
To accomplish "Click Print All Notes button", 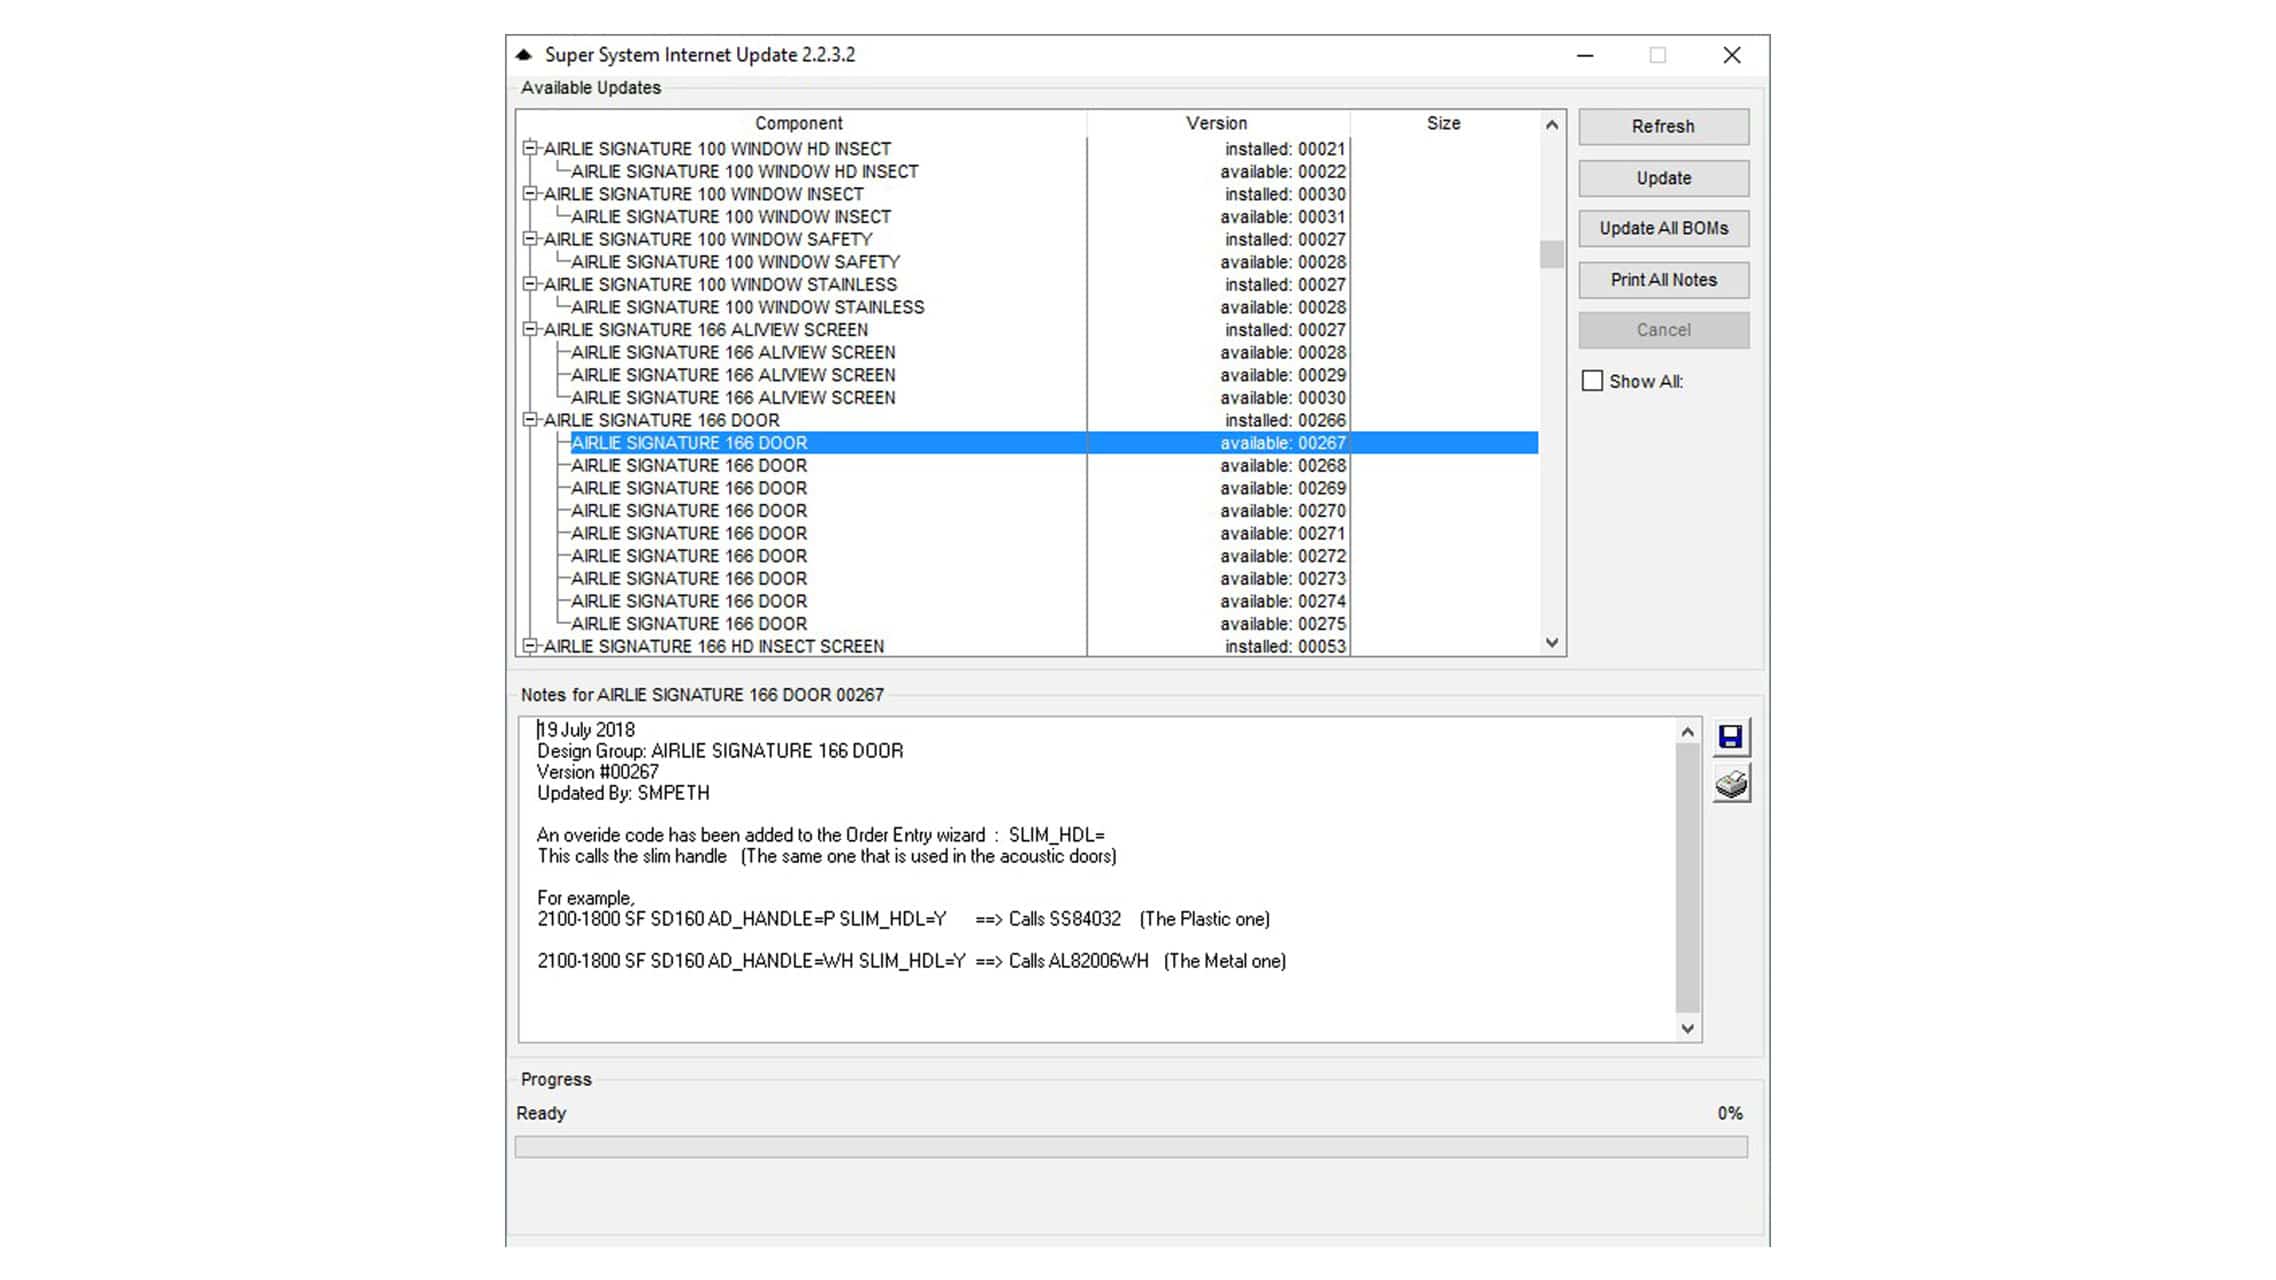I will pyautogui.click(x=1663, y=278).
